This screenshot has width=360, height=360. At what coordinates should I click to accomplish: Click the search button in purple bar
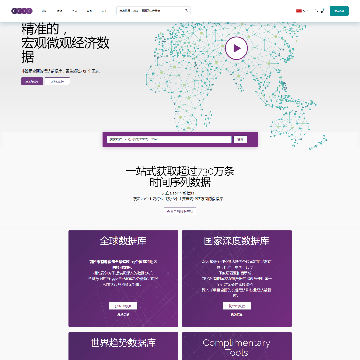tap(240, 140)
